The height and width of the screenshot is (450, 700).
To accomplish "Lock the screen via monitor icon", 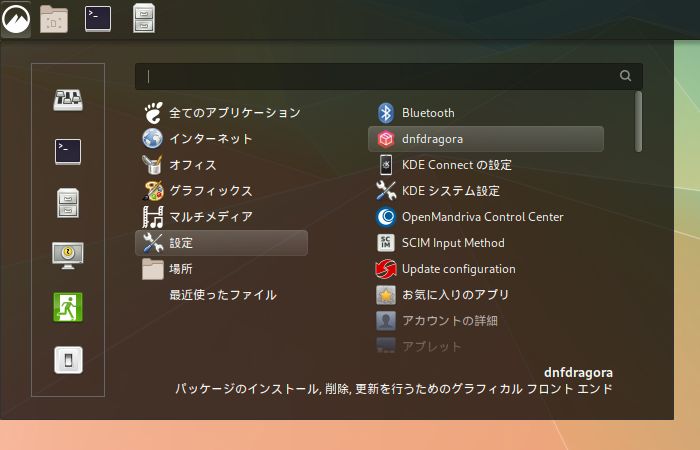I will click(x=68, y=255).
